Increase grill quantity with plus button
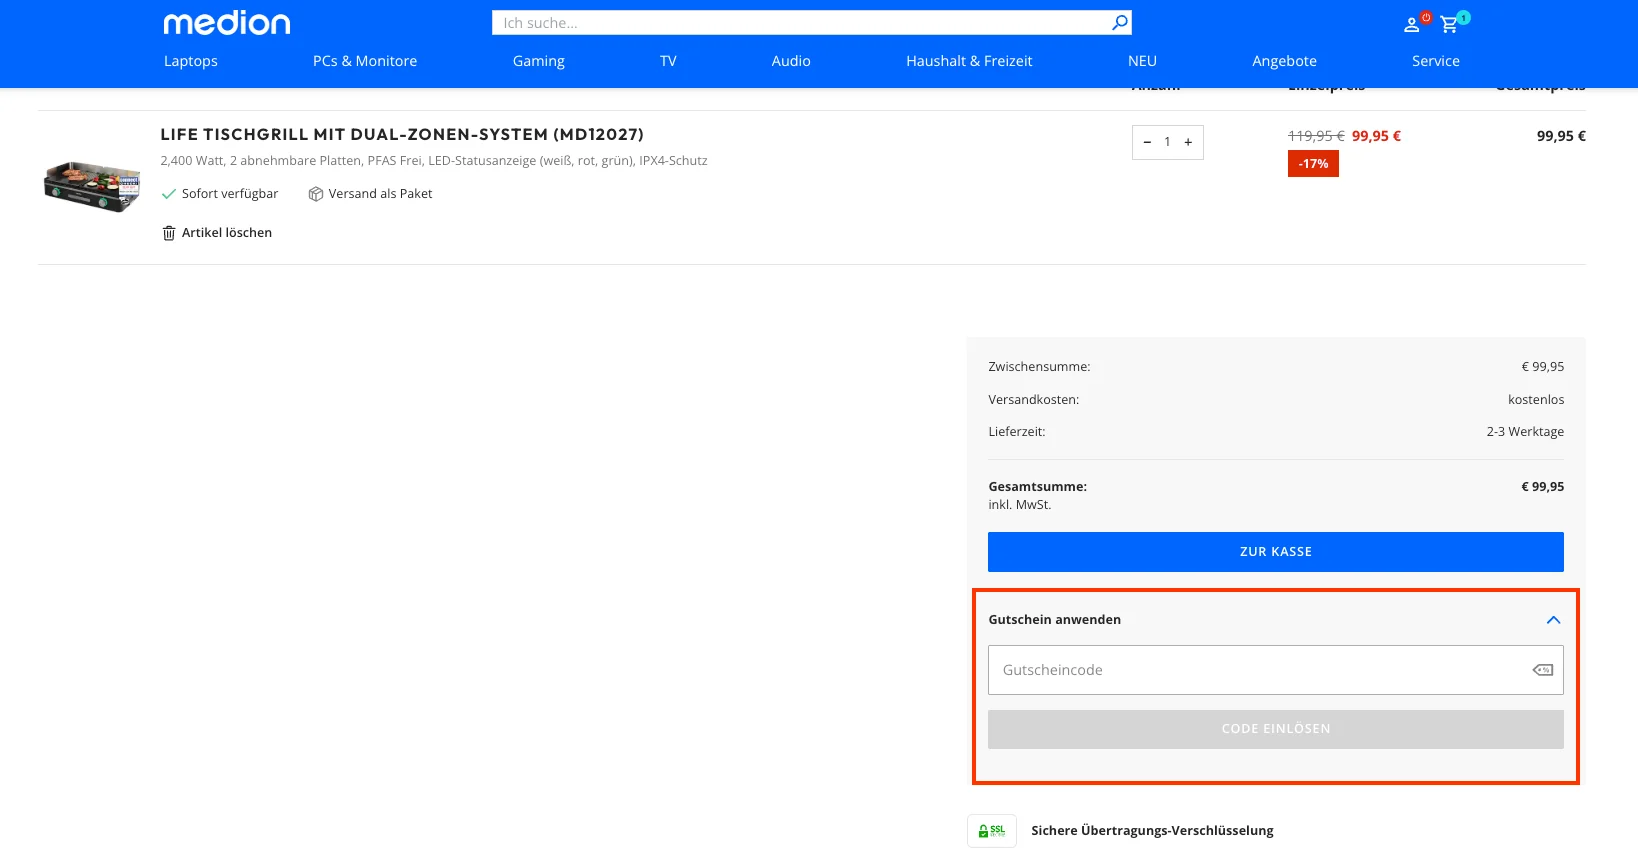 (1188, 142)
